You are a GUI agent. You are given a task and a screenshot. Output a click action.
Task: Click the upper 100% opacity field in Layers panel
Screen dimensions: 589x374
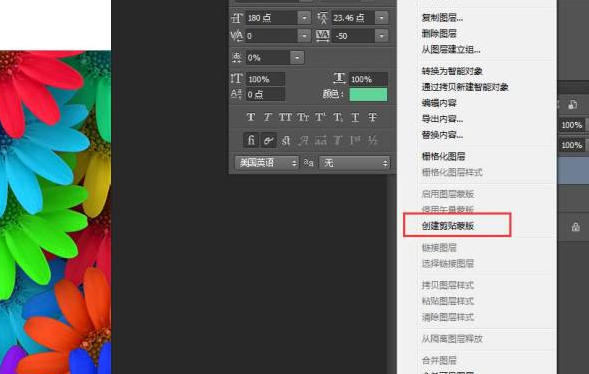tap(572, 125)
